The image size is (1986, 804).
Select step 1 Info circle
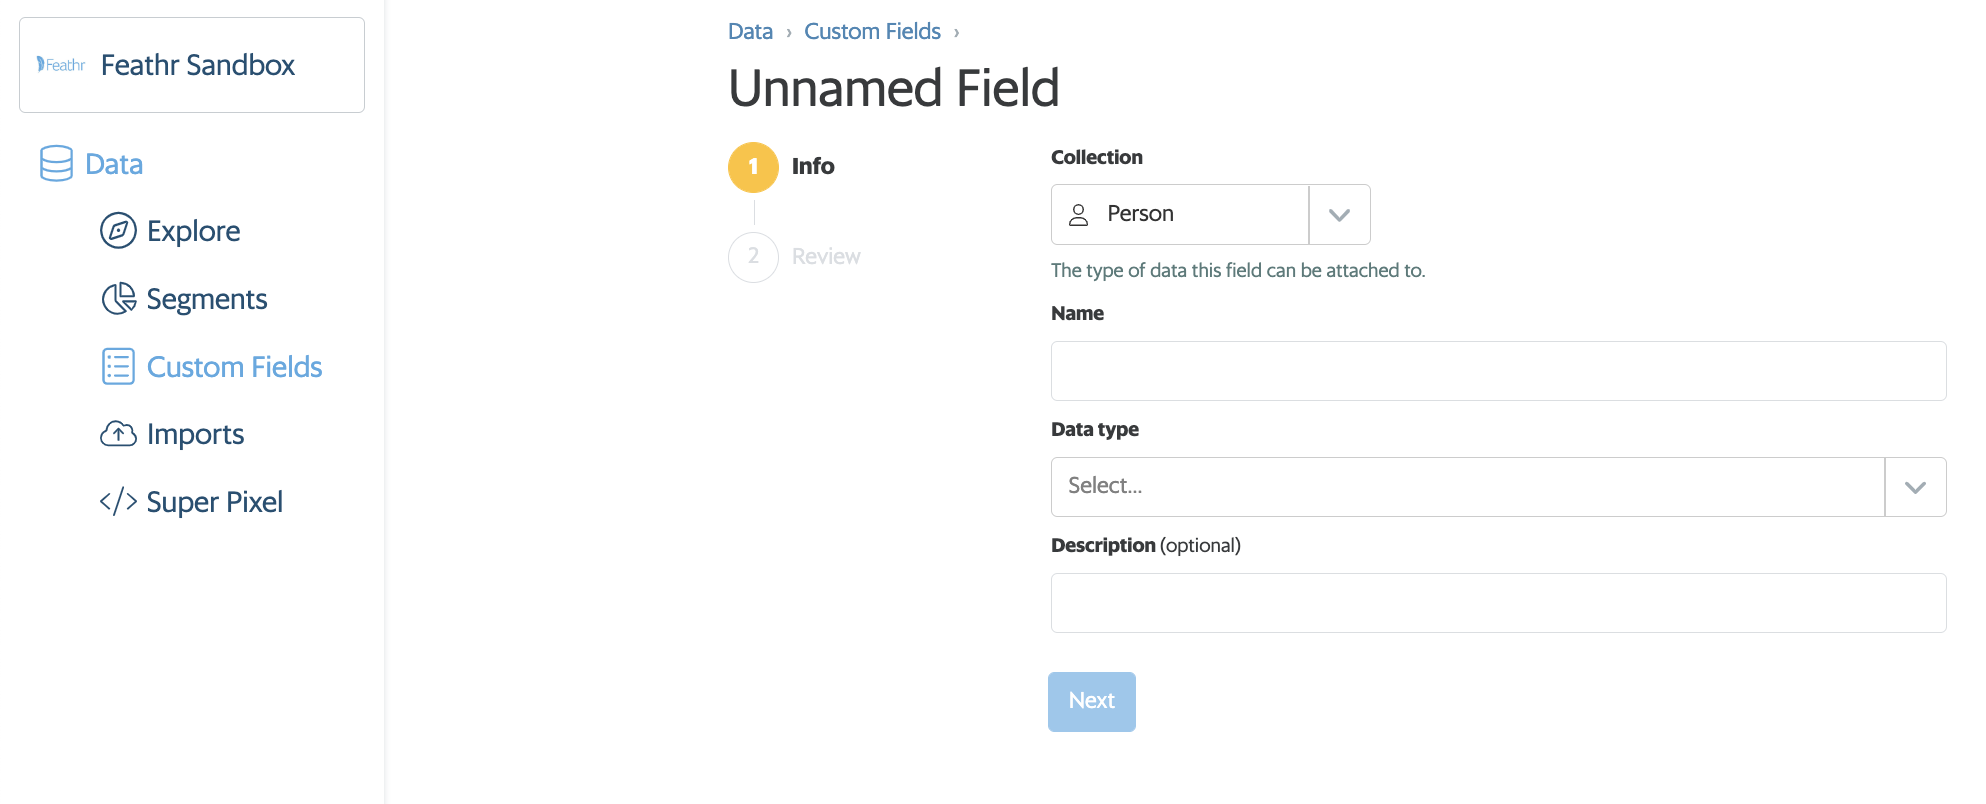tap(753, 167)
